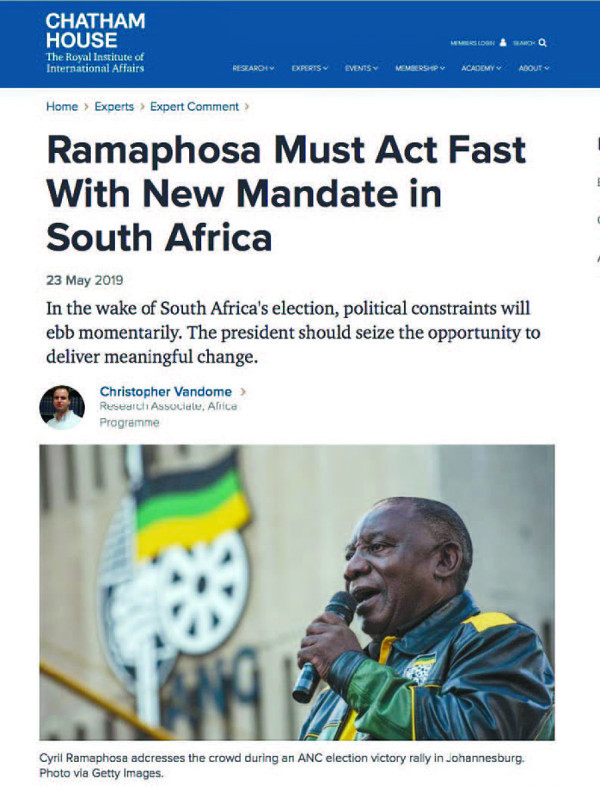Image resolution: width=600 pixels, height=786 pixels.
Task: Open the author's profile photo
Action: pyautogui.click(x=62, y=407)
